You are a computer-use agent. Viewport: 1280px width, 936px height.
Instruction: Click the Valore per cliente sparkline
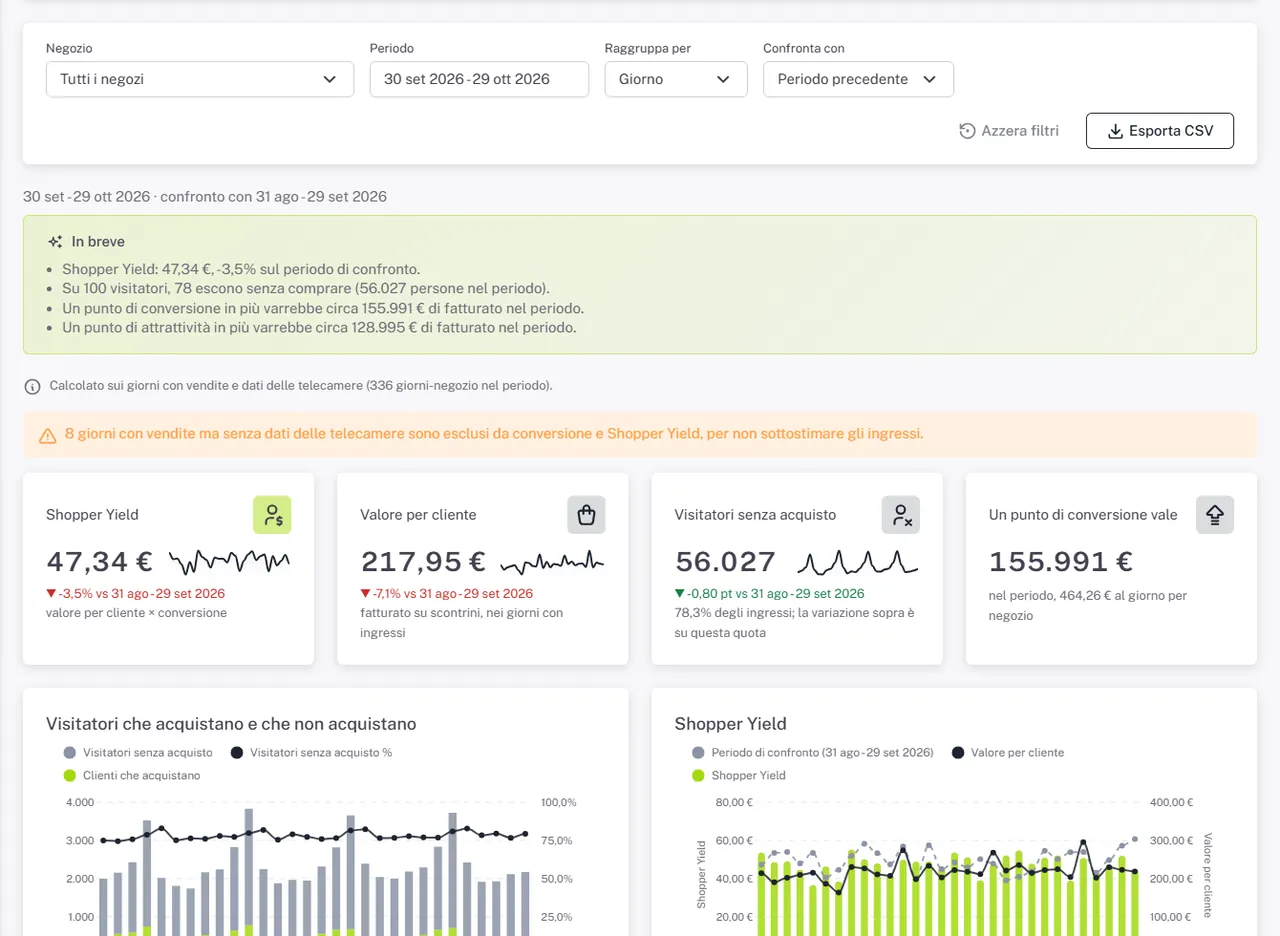[x=552, y=560]
